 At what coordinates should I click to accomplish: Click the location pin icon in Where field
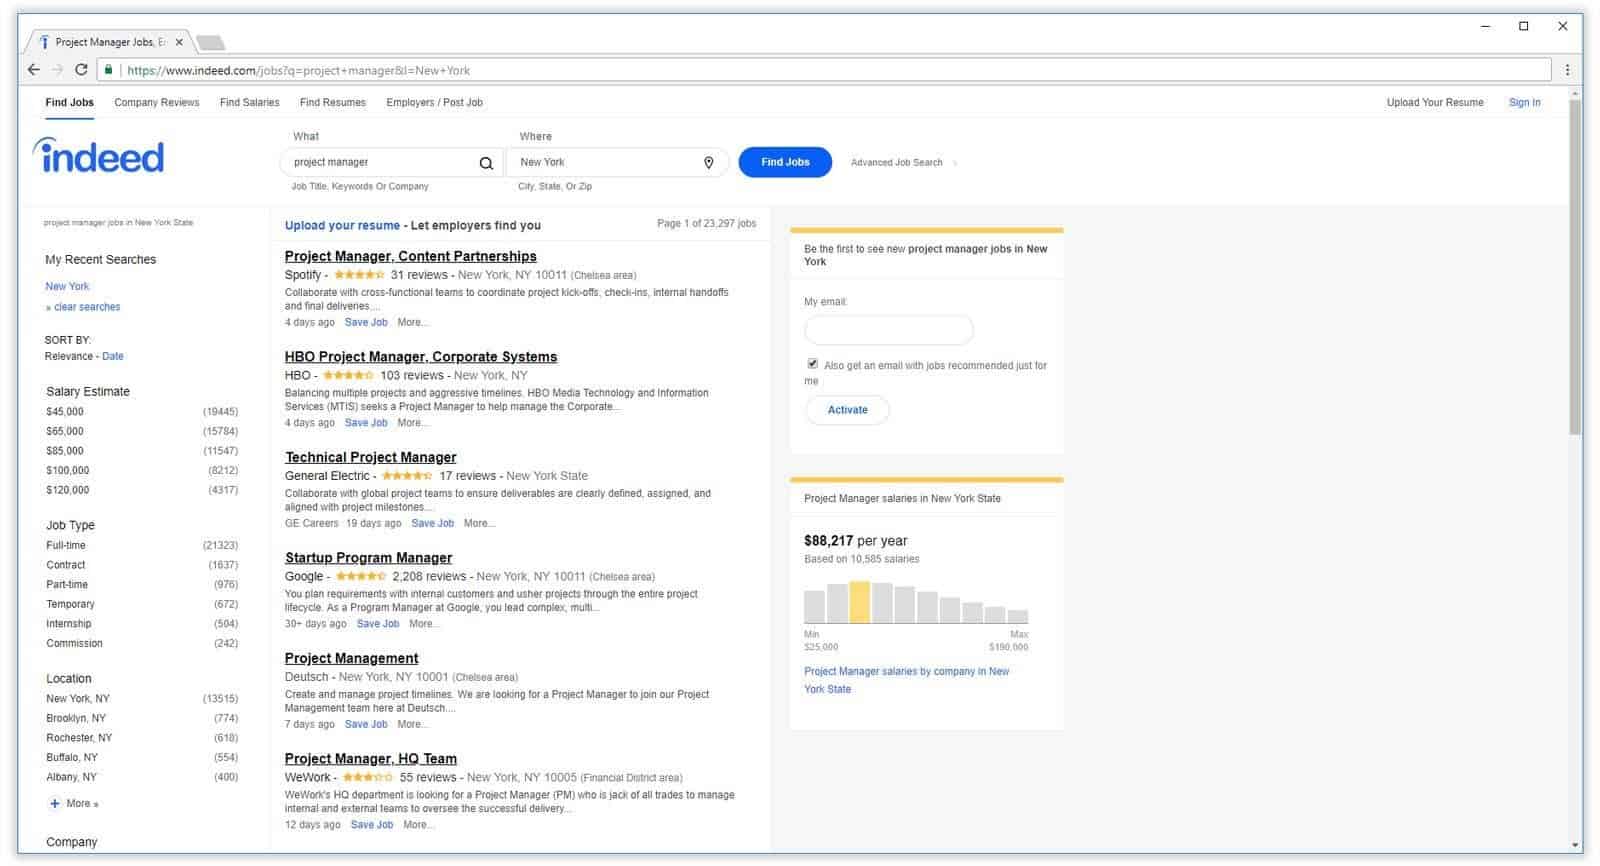pos(708,163)
